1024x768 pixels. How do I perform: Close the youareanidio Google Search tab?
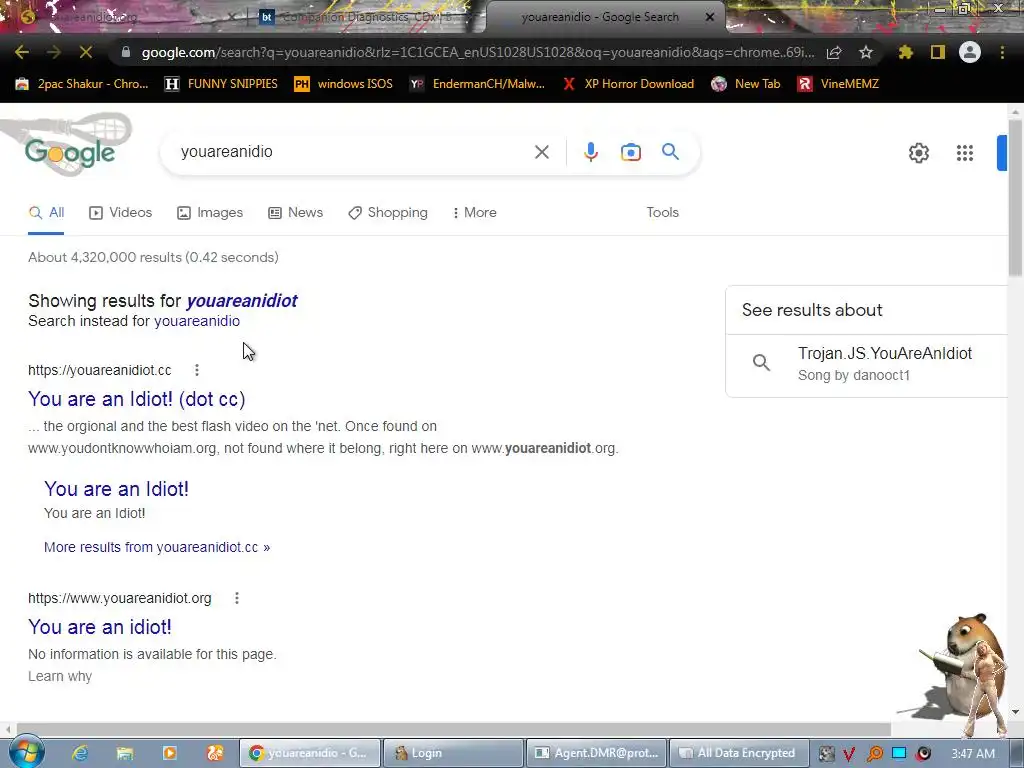(710, 17)
